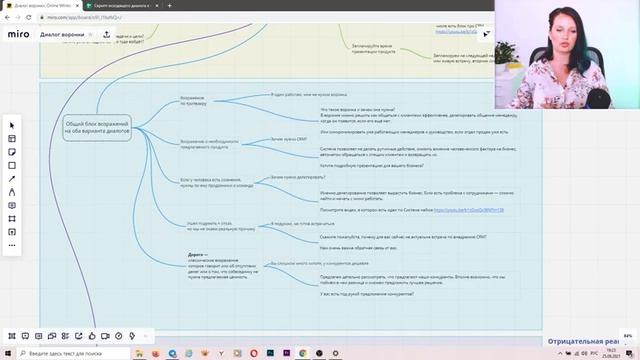Viewport: 640px width, 360px height.
Task: Select the Comment tool in left toolbar
Action: [x=12, y=205]
